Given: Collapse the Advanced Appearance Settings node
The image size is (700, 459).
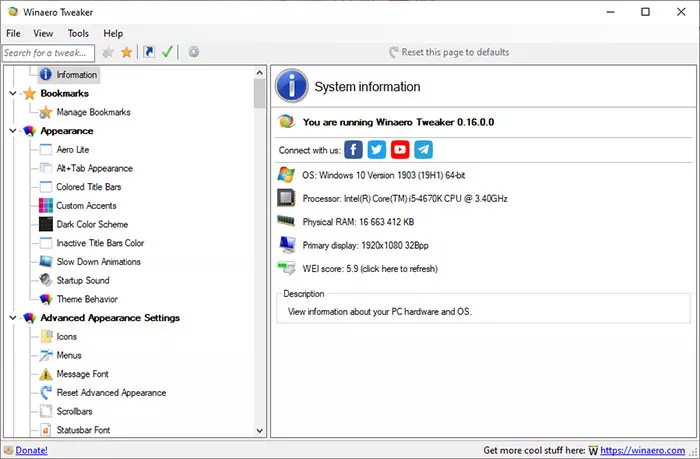Looking at the screenshot, I should point(12,318).
